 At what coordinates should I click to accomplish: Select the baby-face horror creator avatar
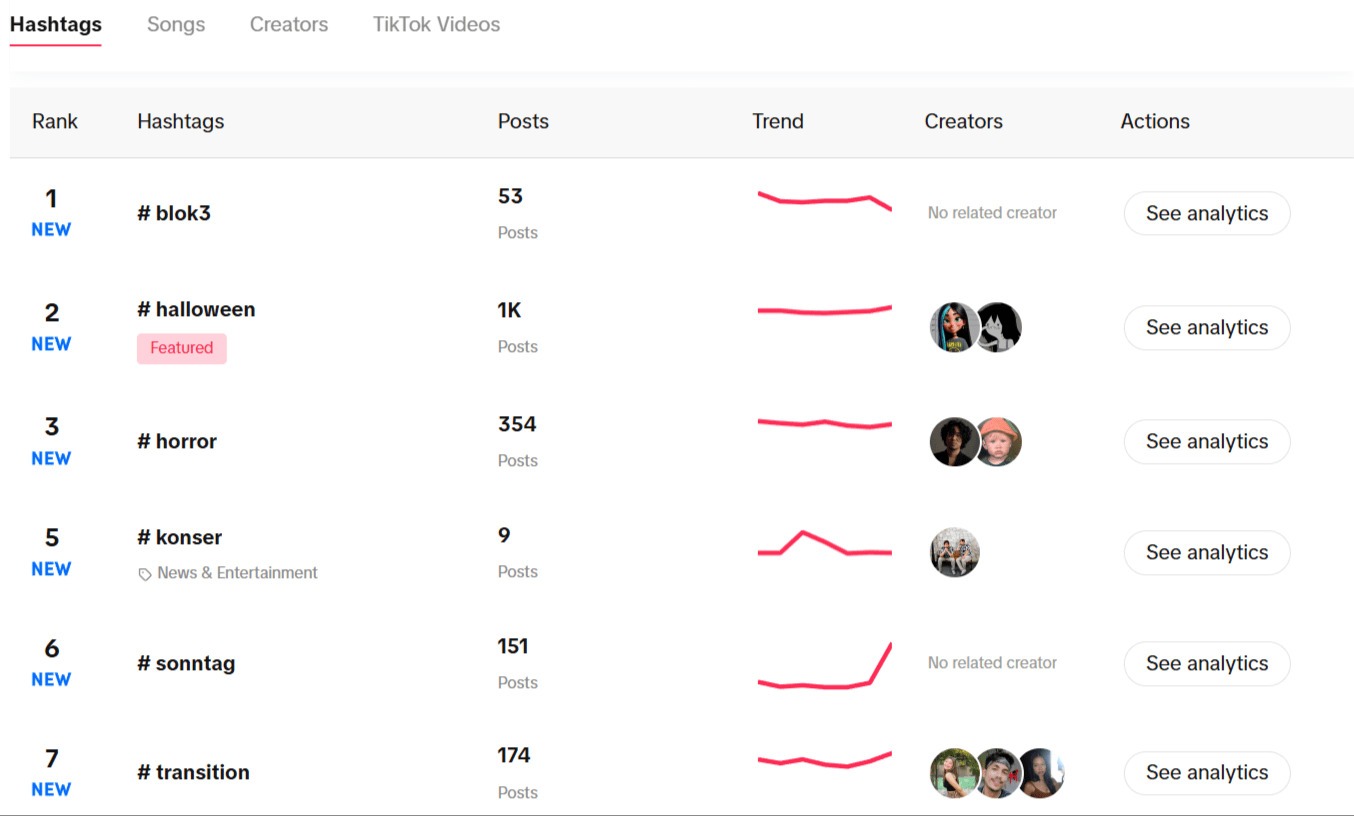pos(999,441)
